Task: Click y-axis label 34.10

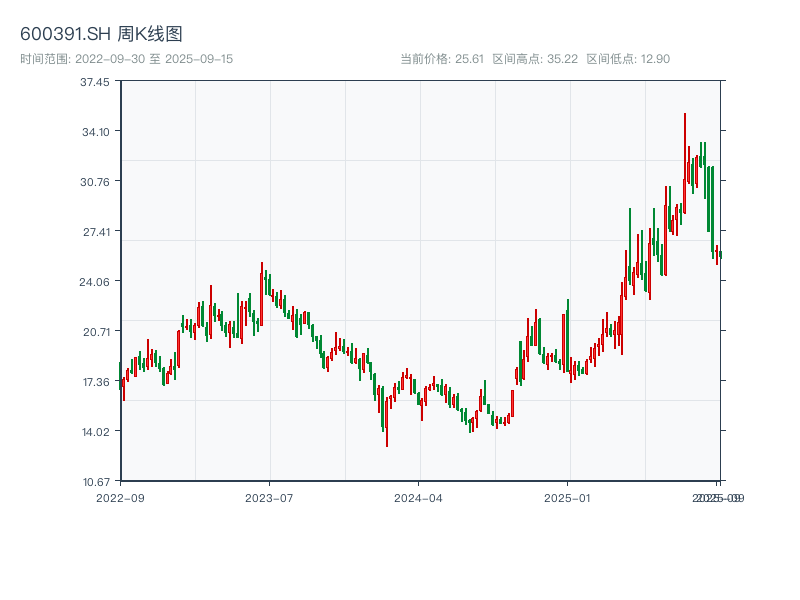Action: [96, 132]
